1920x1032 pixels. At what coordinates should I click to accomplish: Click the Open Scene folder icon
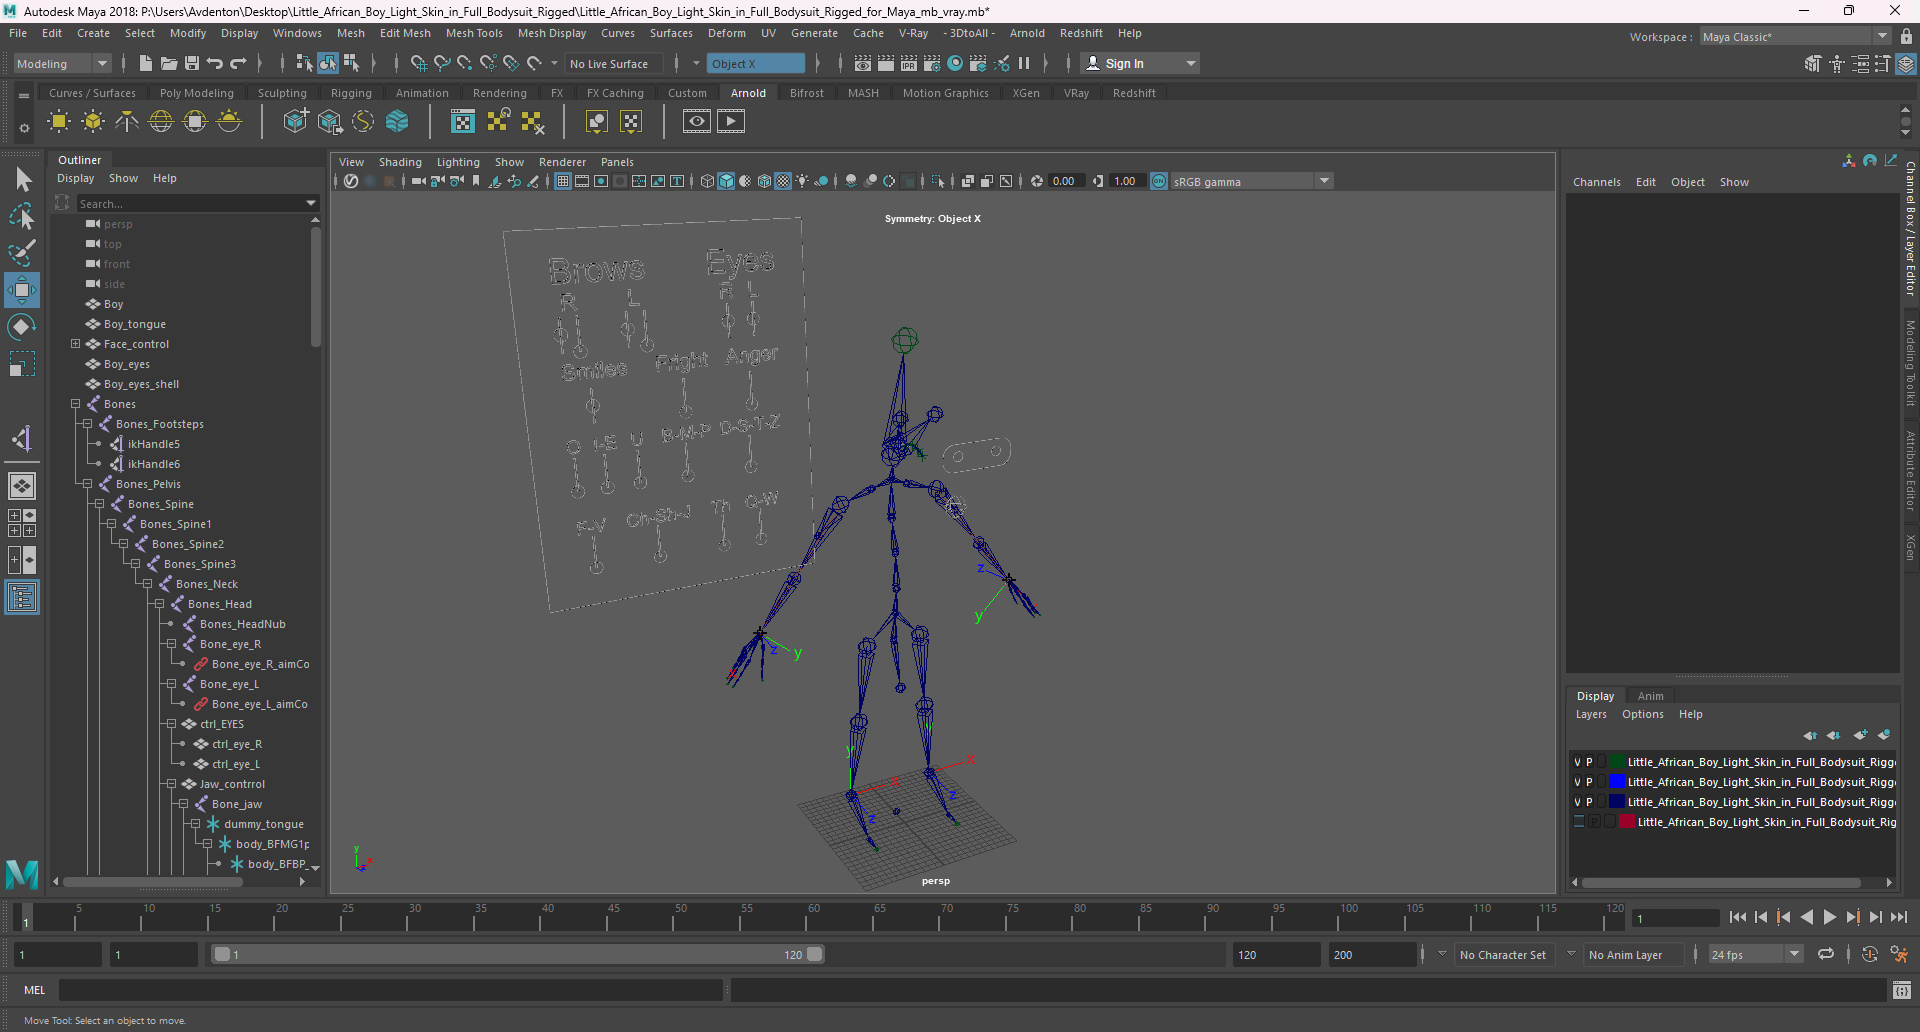tap(169, 63)
